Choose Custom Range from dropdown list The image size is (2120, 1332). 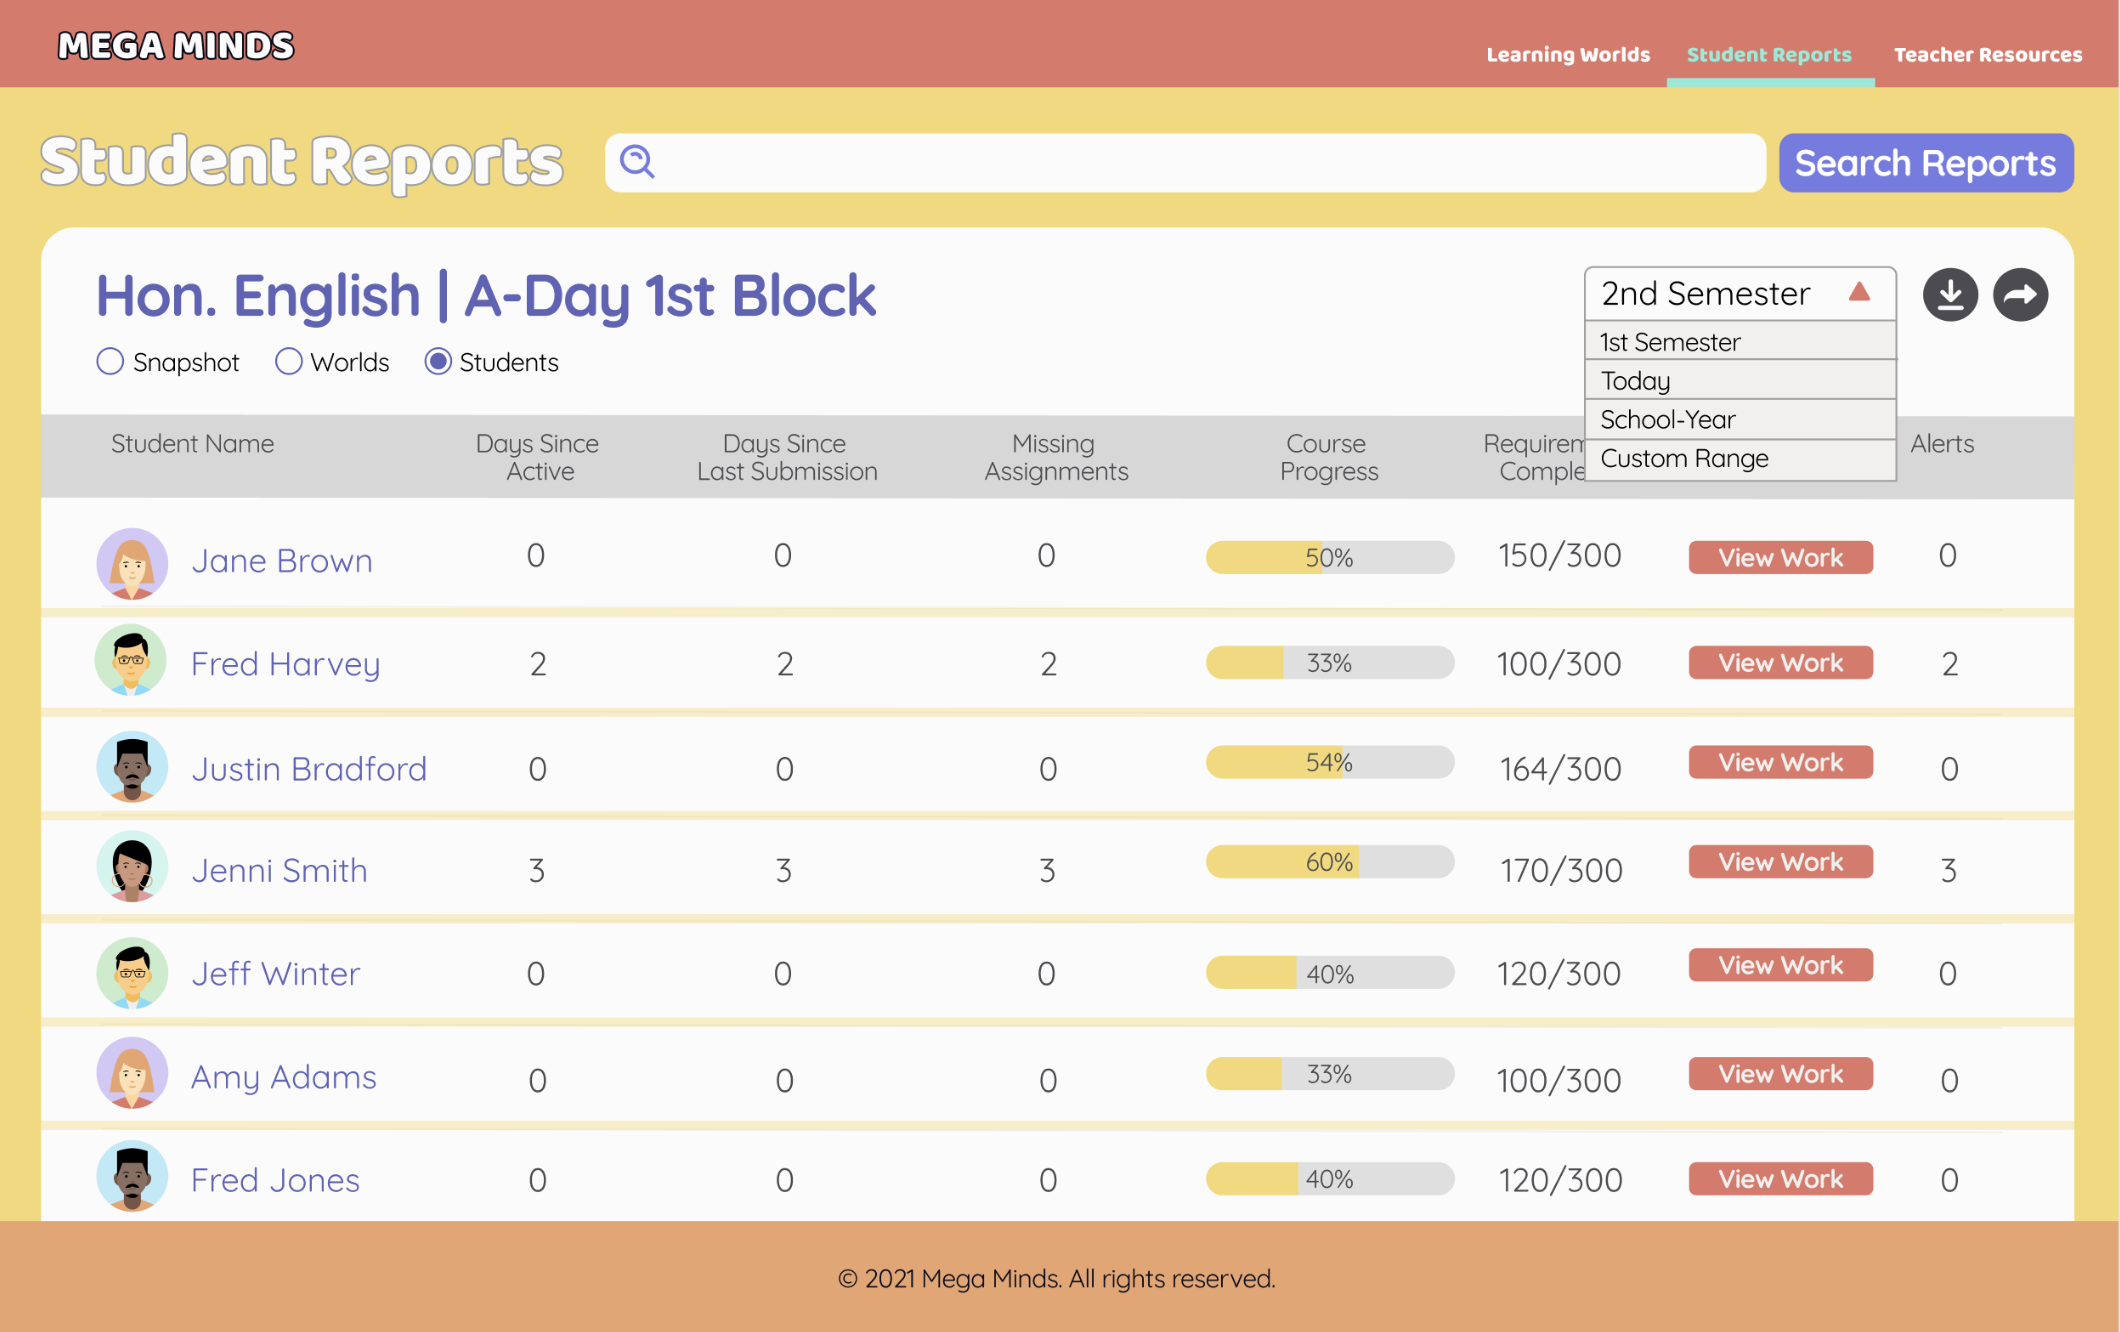pos(1684,459)
